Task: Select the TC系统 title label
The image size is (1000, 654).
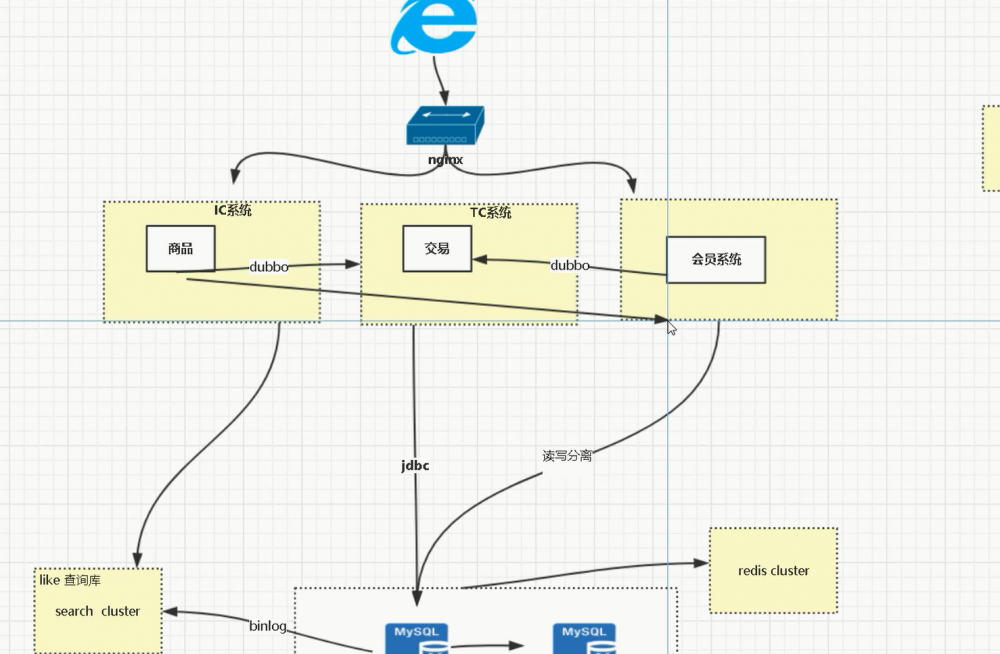Action: click(490, 212)
